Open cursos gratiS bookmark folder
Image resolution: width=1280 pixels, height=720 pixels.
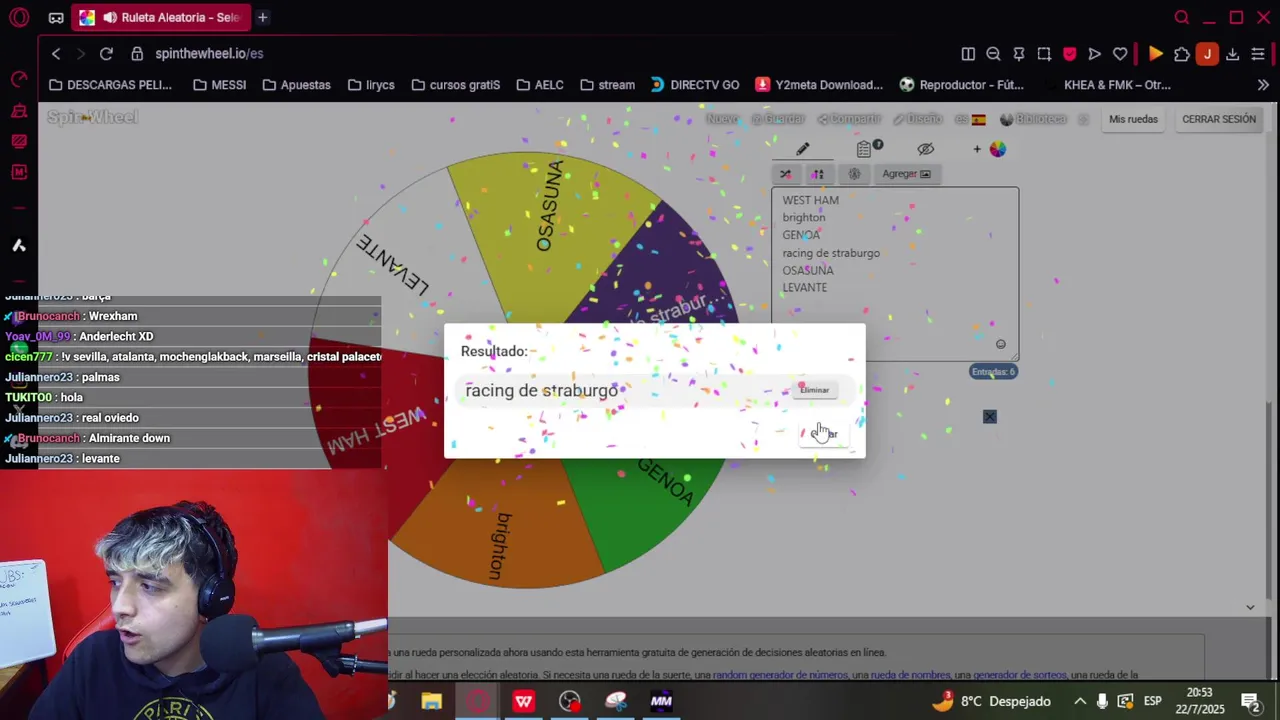point(456,85)
